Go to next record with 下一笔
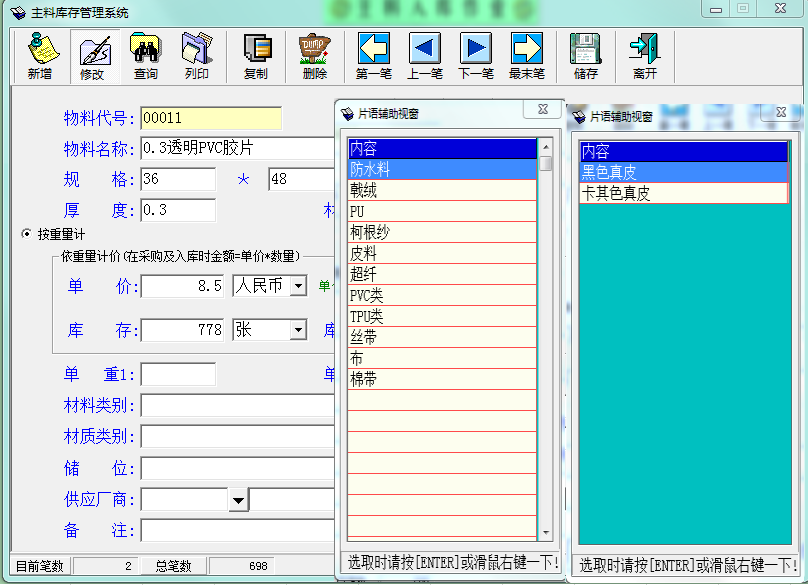This screenshot has width=808, height=585. 476,56
